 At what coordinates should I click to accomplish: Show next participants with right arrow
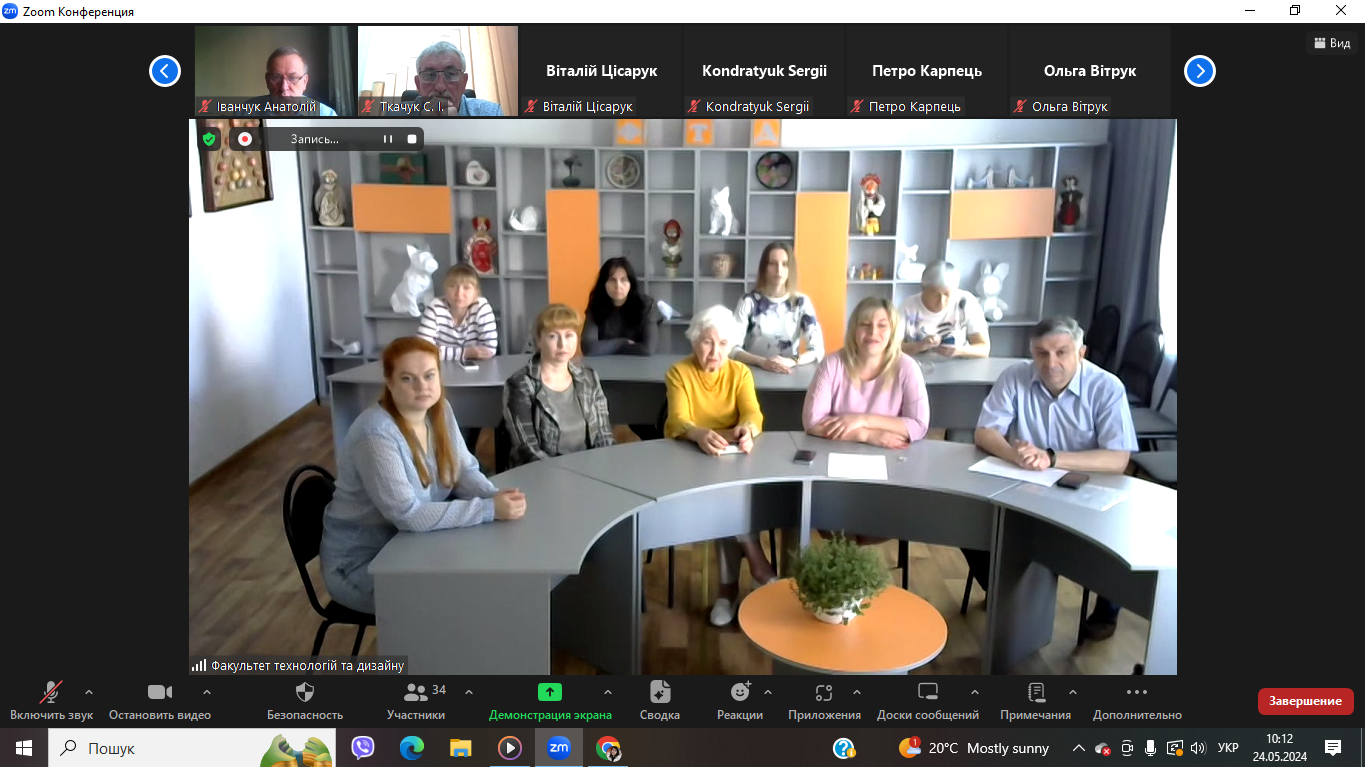1200,71
